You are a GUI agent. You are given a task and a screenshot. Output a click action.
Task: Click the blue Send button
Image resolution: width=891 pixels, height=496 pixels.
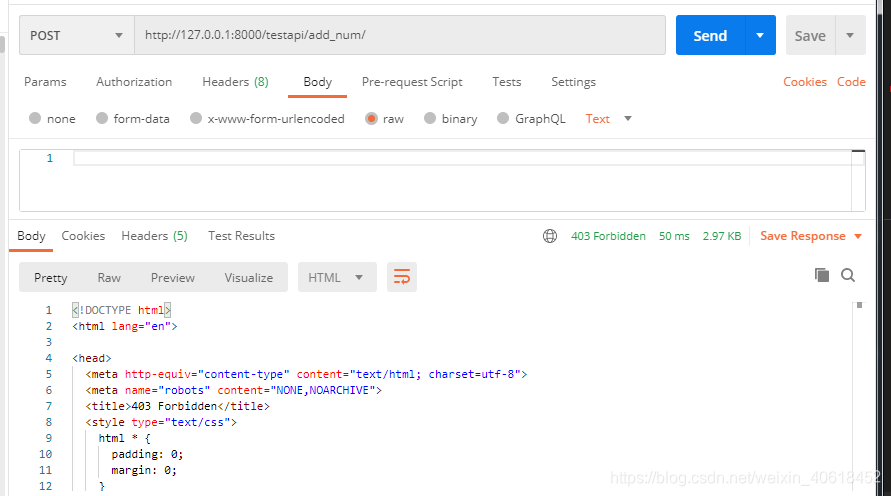tap(710, 35)
